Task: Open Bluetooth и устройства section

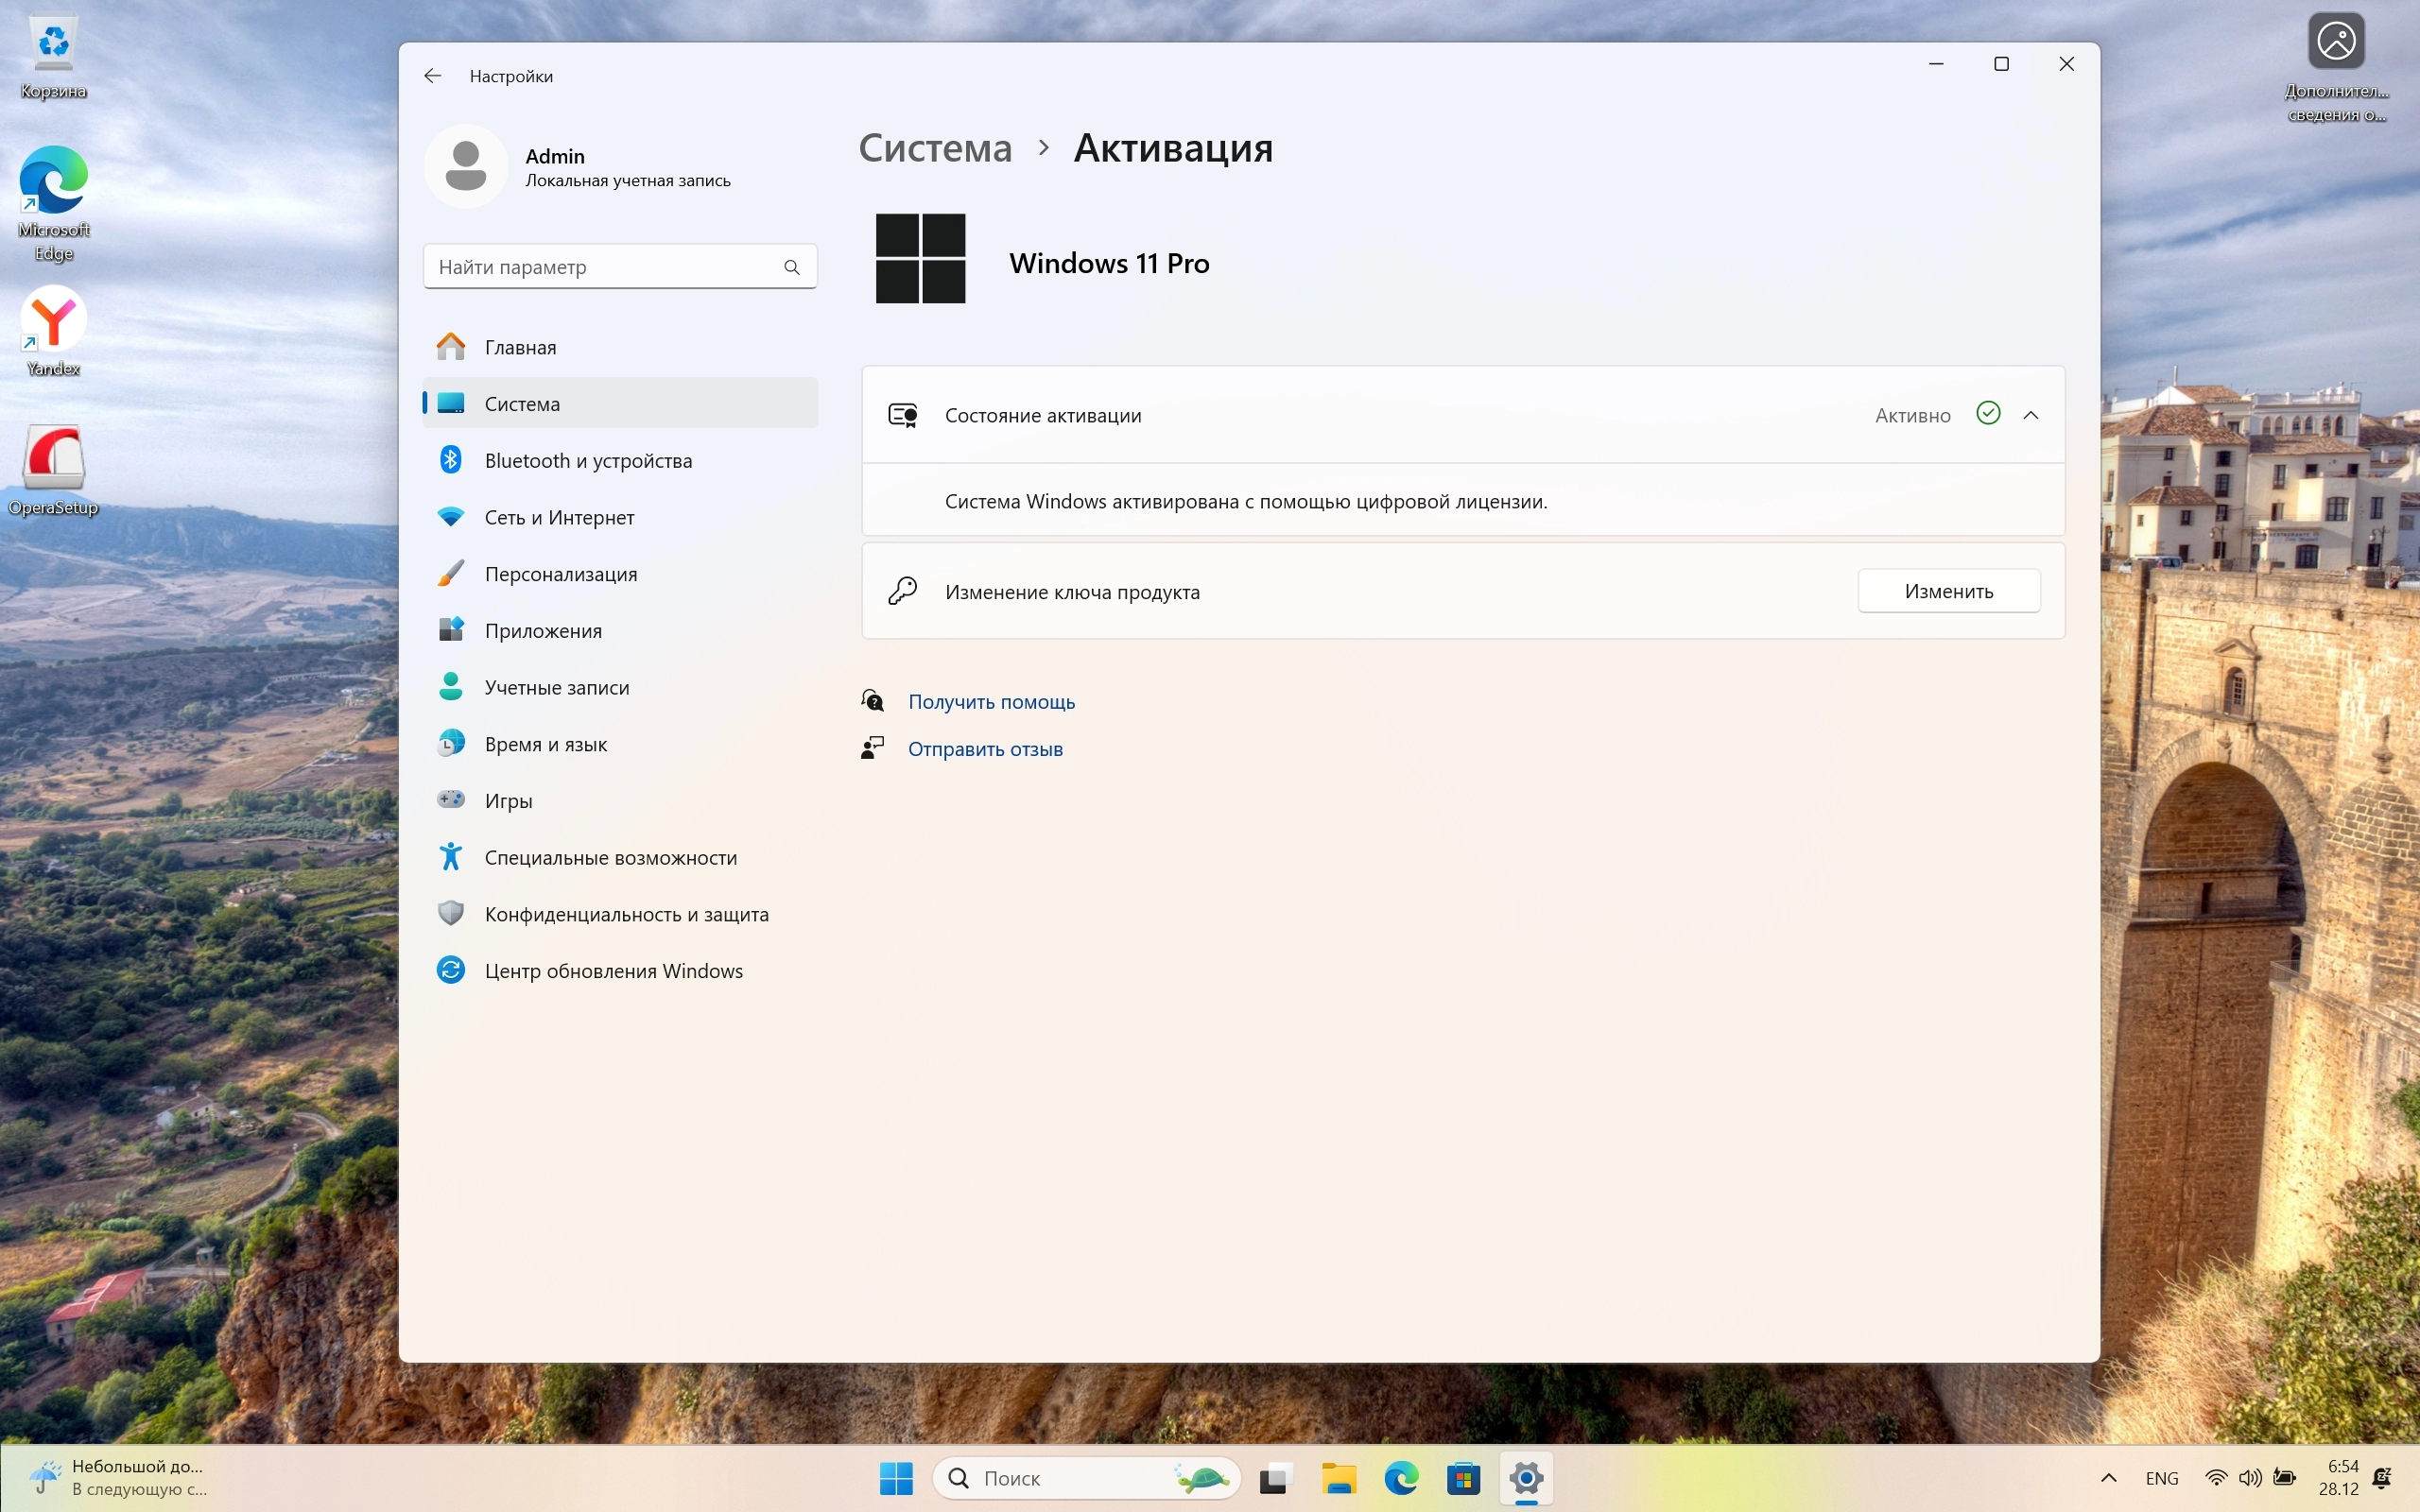Action: click(x=588, y=461)
